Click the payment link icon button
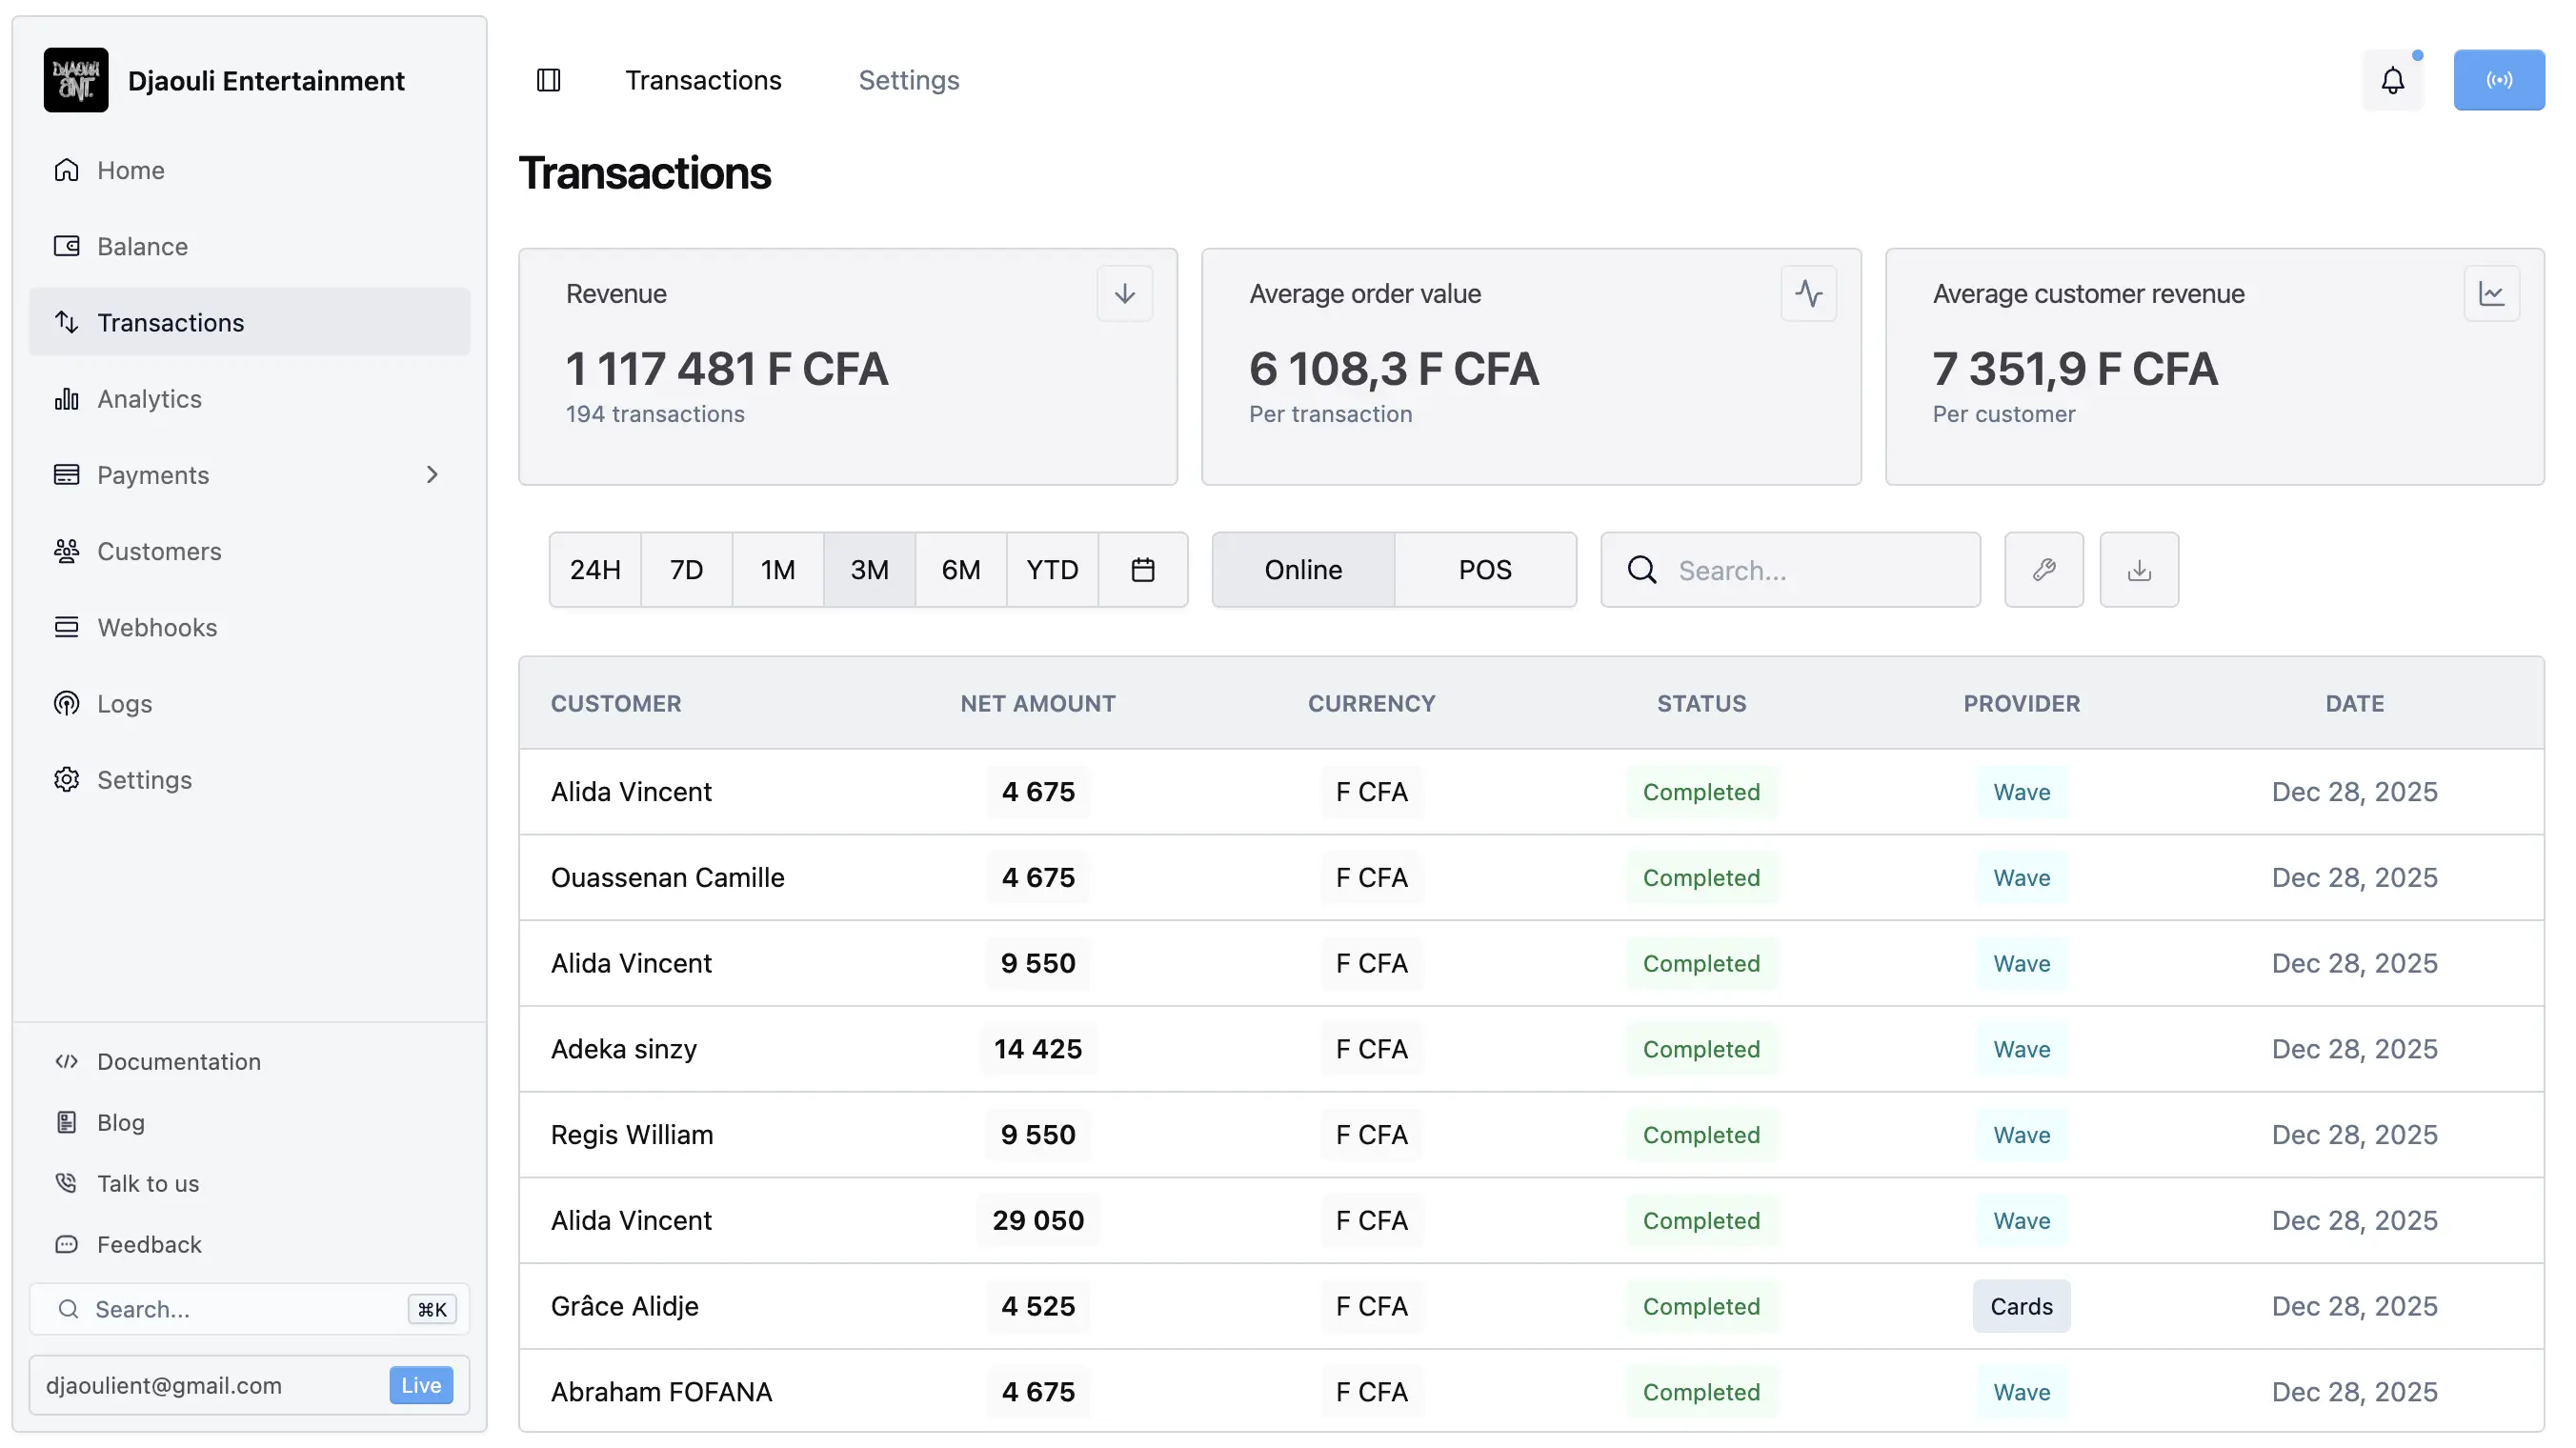 [2043, 570]
